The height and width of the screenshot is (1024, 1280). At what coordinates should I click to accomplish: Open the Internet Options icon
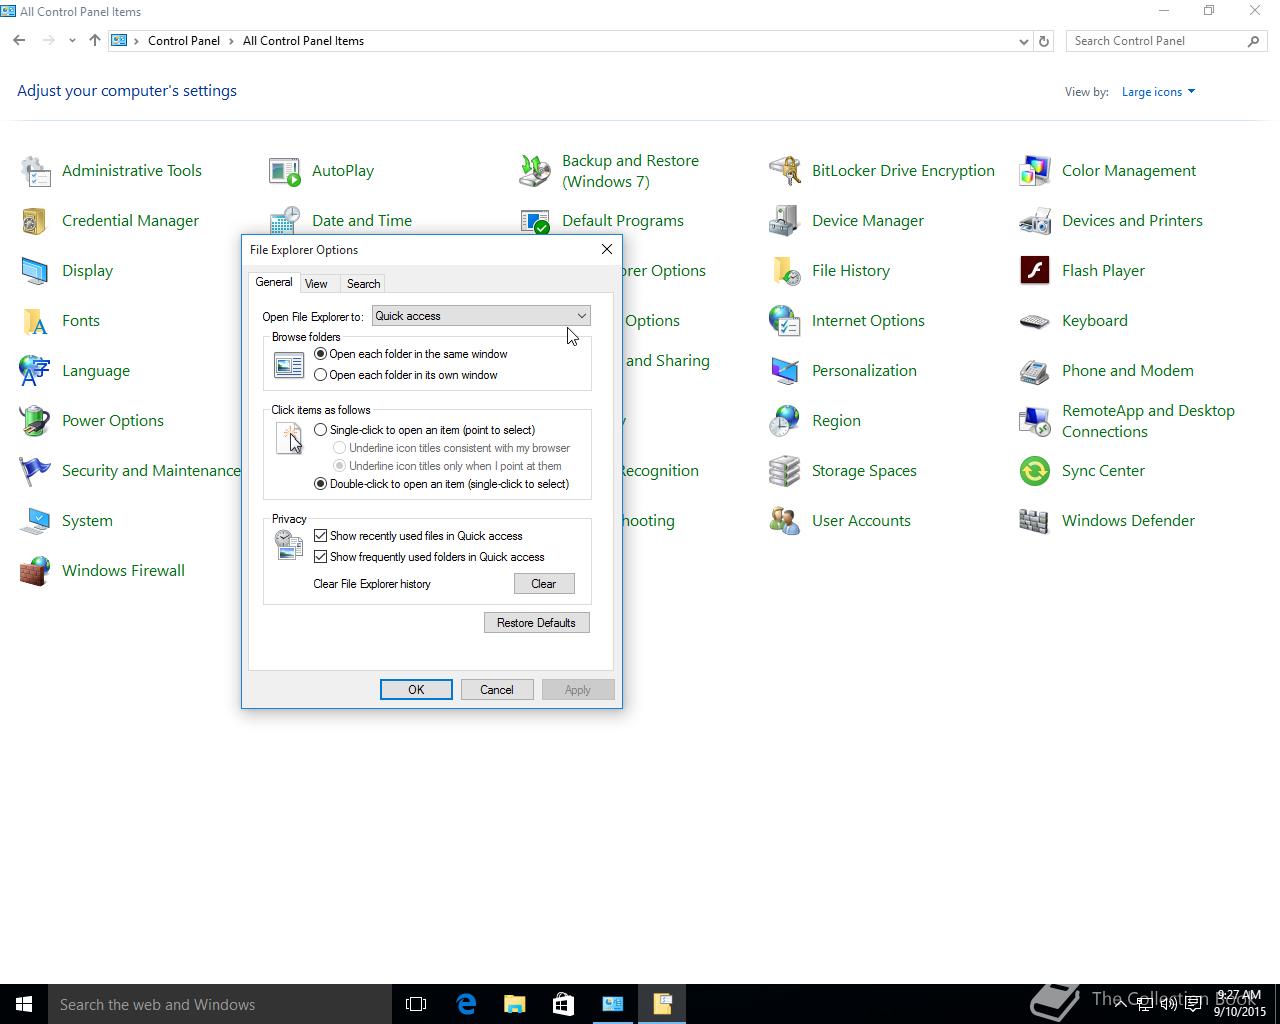tap(785, 321)
